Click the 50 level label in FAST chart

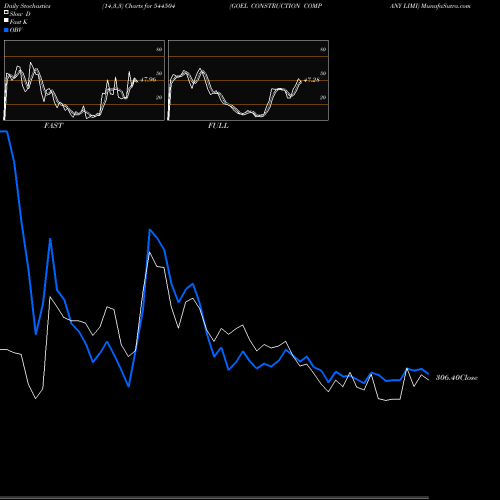click(x=159, y=73)
